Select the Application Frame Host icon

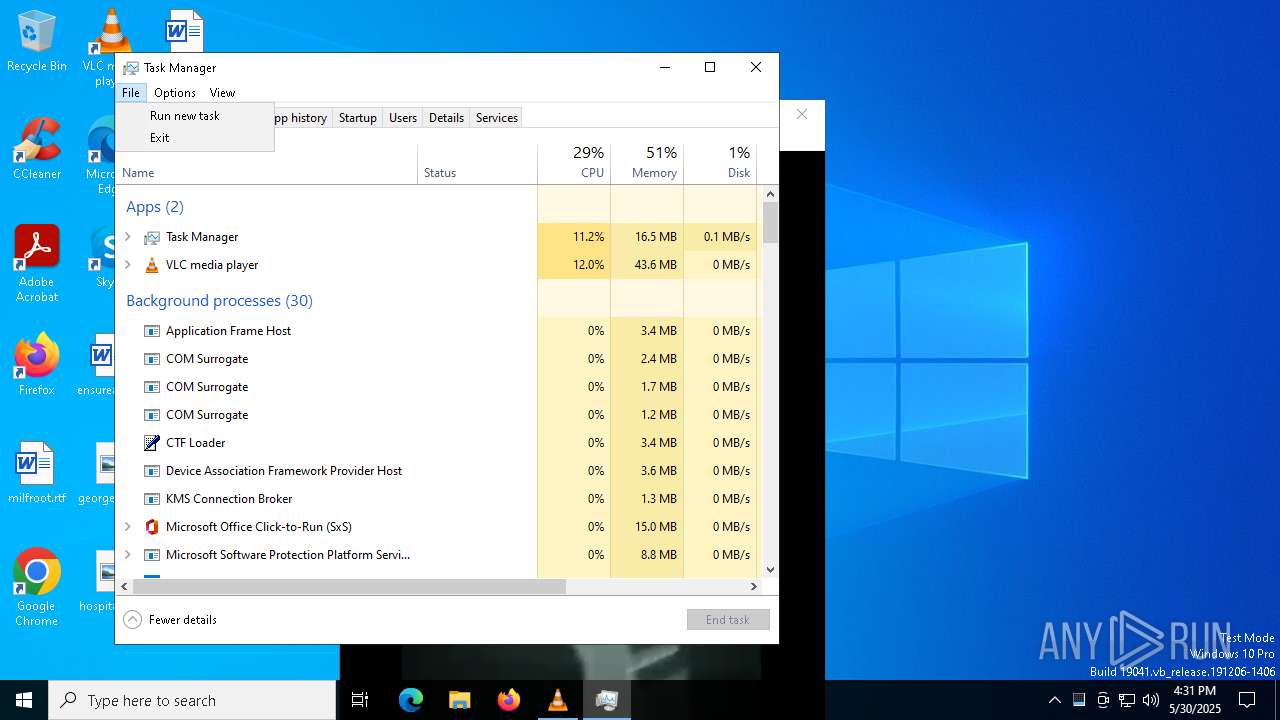click(152, 331)
